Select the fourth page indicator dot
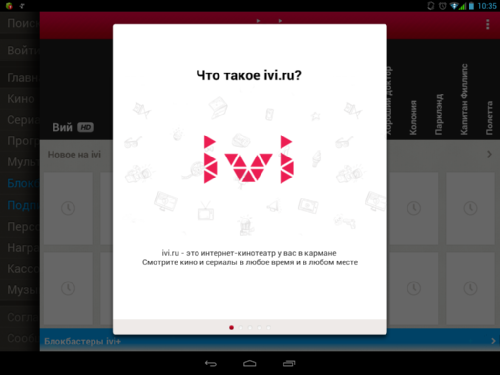This screenshot has height=375, width=500. [x=259, y=328]
